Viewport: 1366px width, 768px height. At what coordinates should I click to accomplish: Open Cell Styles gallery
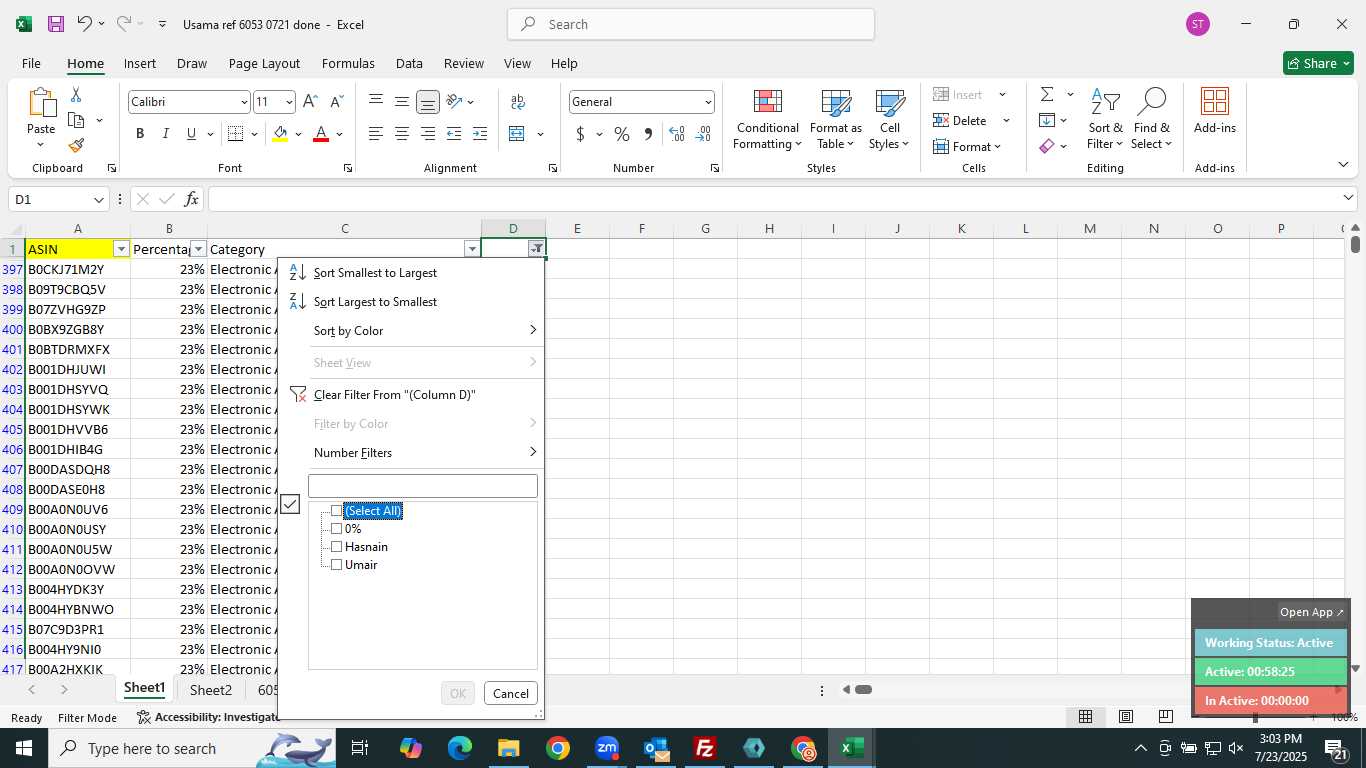(889, 119)
